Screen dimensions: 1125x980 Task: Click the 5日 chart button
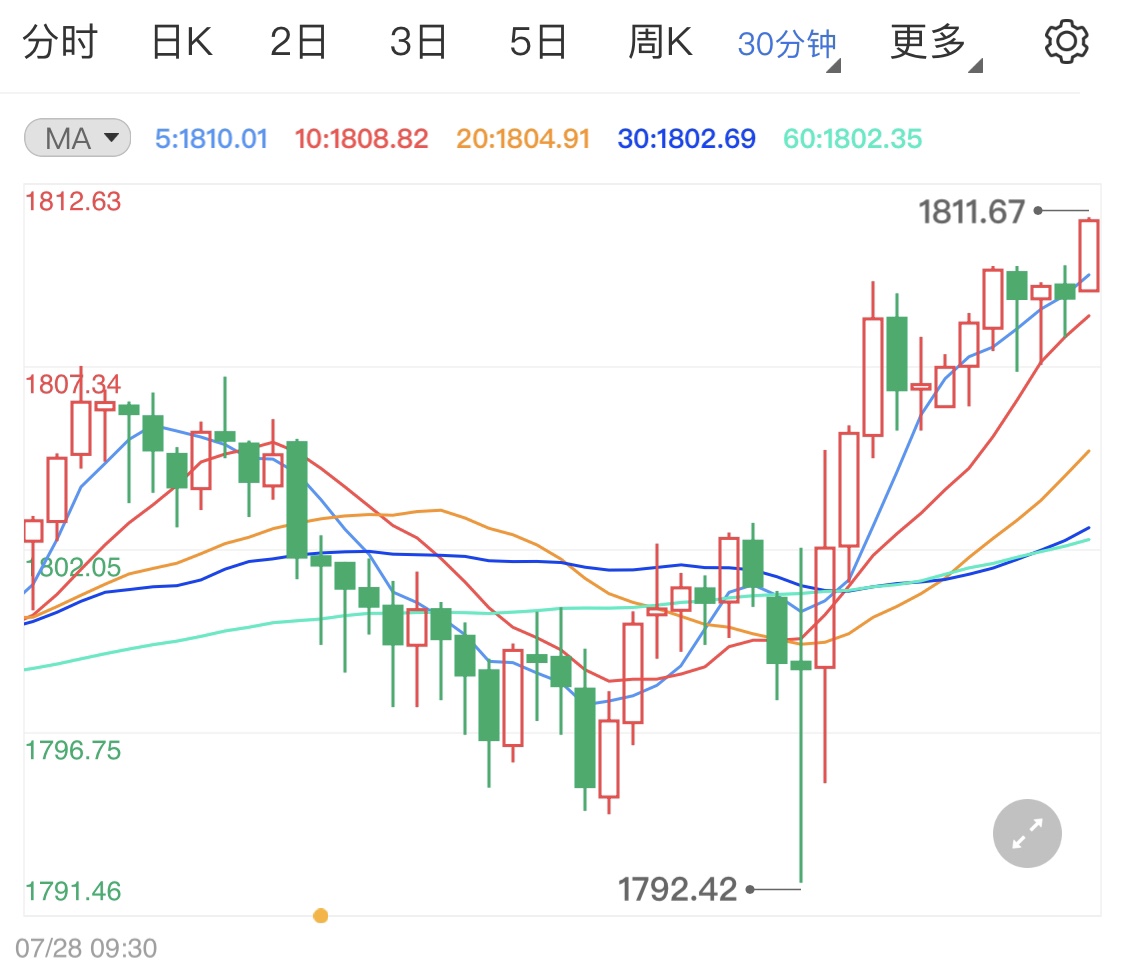click(x=539, y=40)
